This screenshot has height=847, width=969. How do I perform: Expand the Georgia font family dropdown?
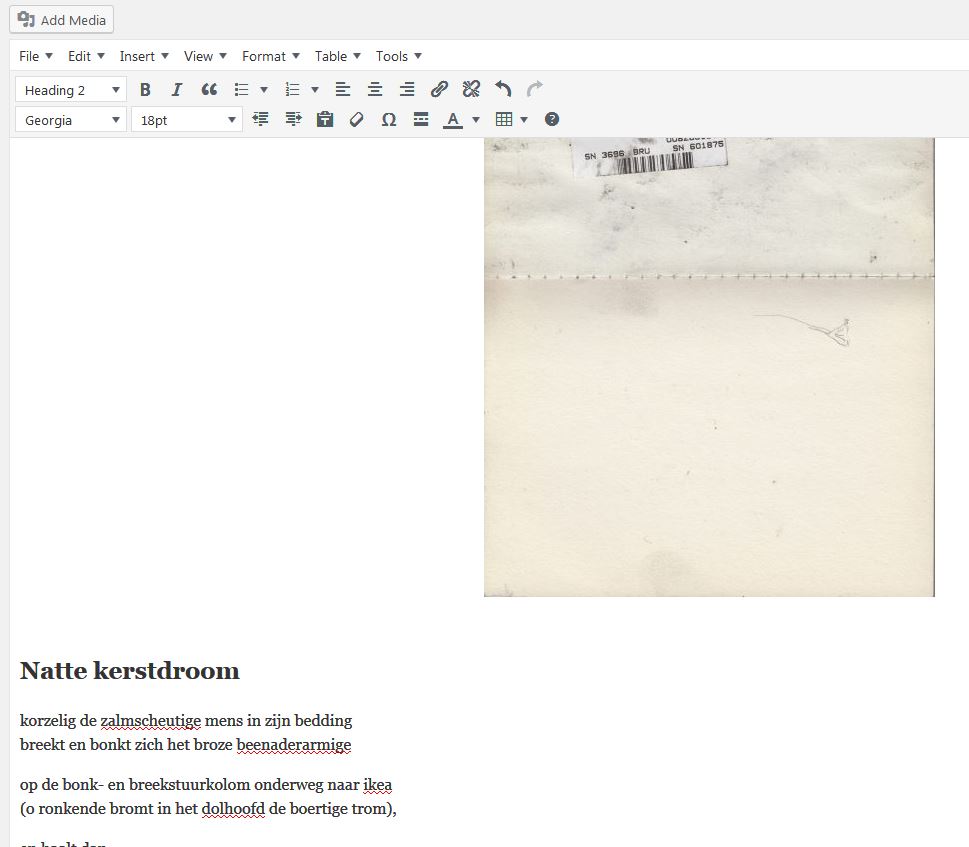(x=71, y=120)
